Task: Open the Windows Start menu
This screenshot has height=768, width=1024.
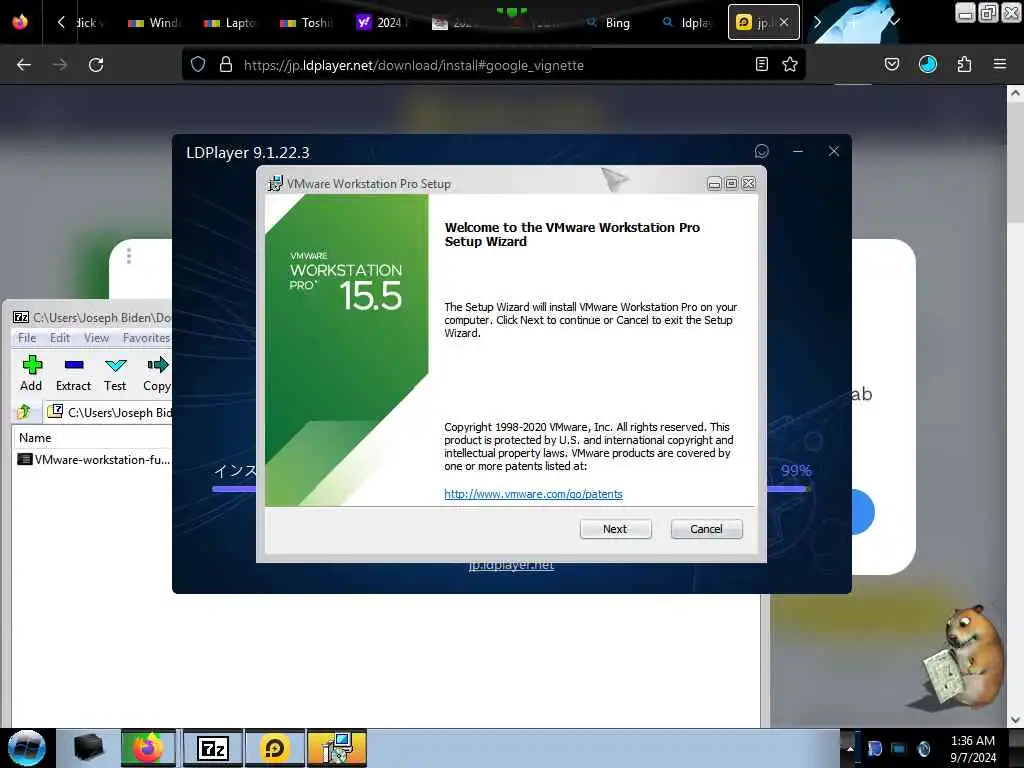Action: click(x=27, y=748)
